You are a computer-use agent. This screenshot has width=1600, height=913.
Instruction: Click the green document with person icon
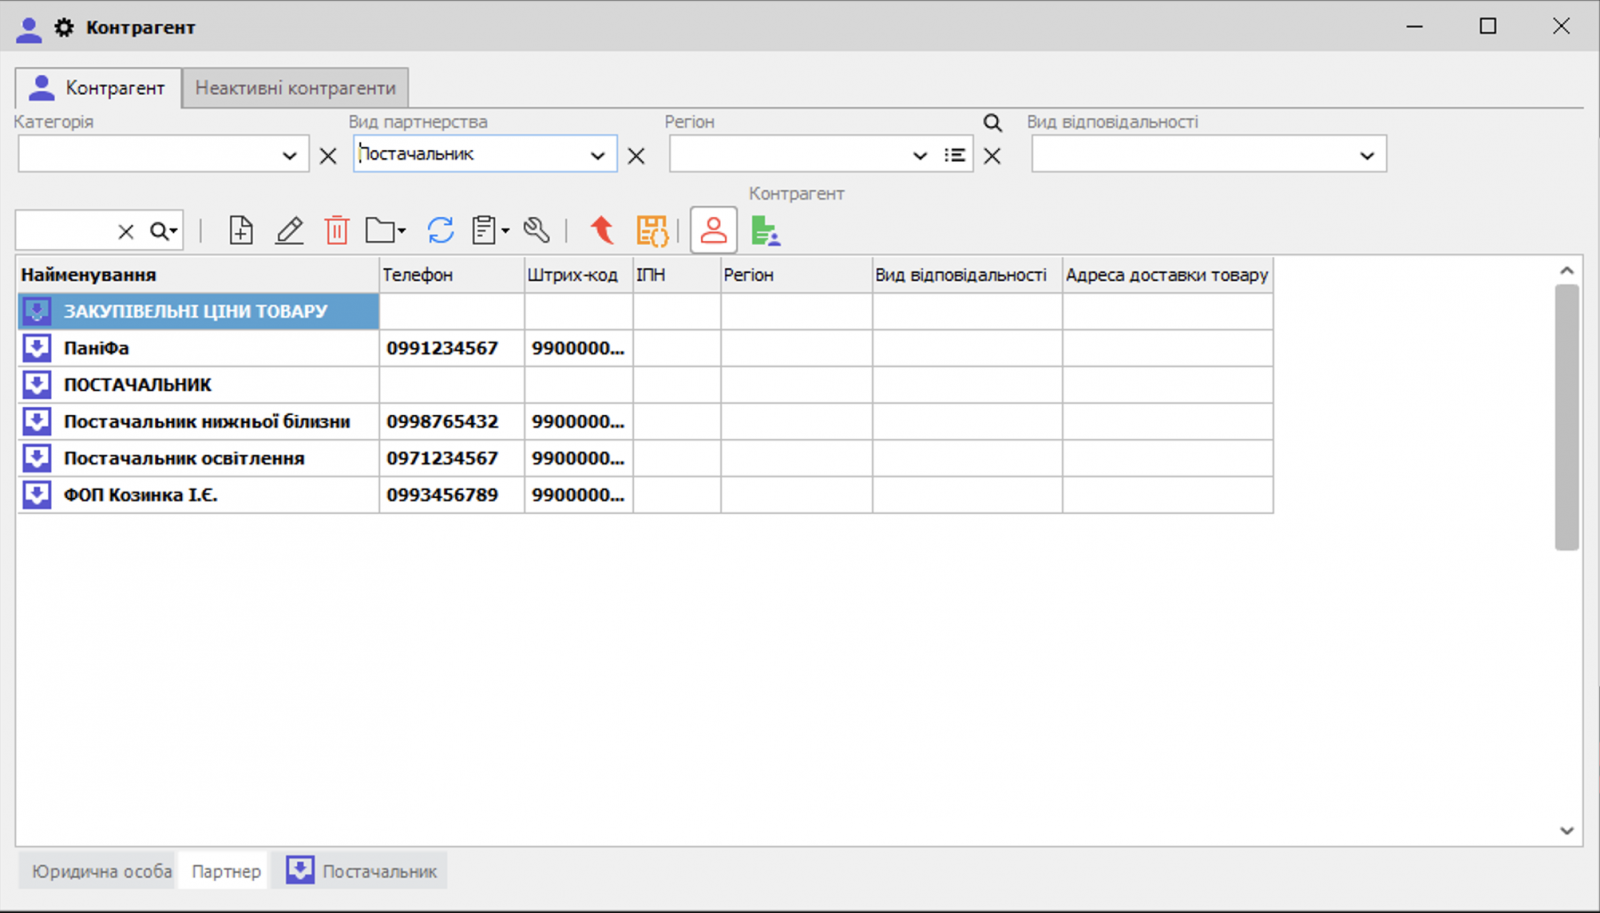pyautogui.click(x=765, y=231)
